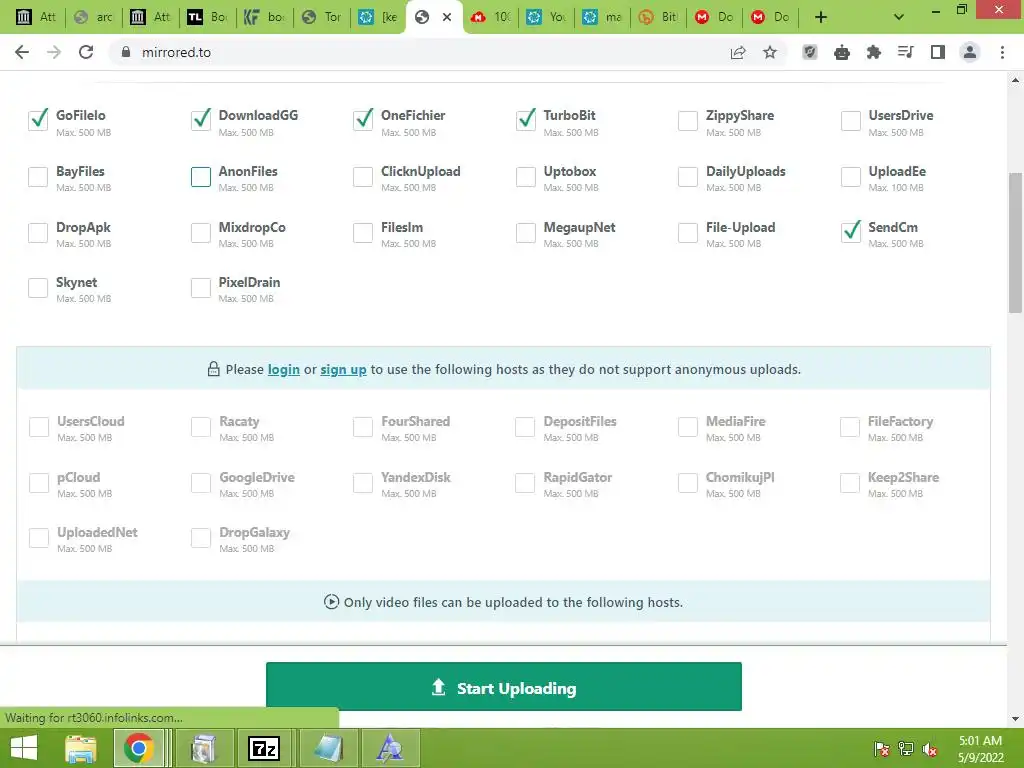Viewport: 1024px width, 768px height.
Task: Uncheck the DownloadGG checkbox
Action: pyautogui.click(x=200, y=120)
